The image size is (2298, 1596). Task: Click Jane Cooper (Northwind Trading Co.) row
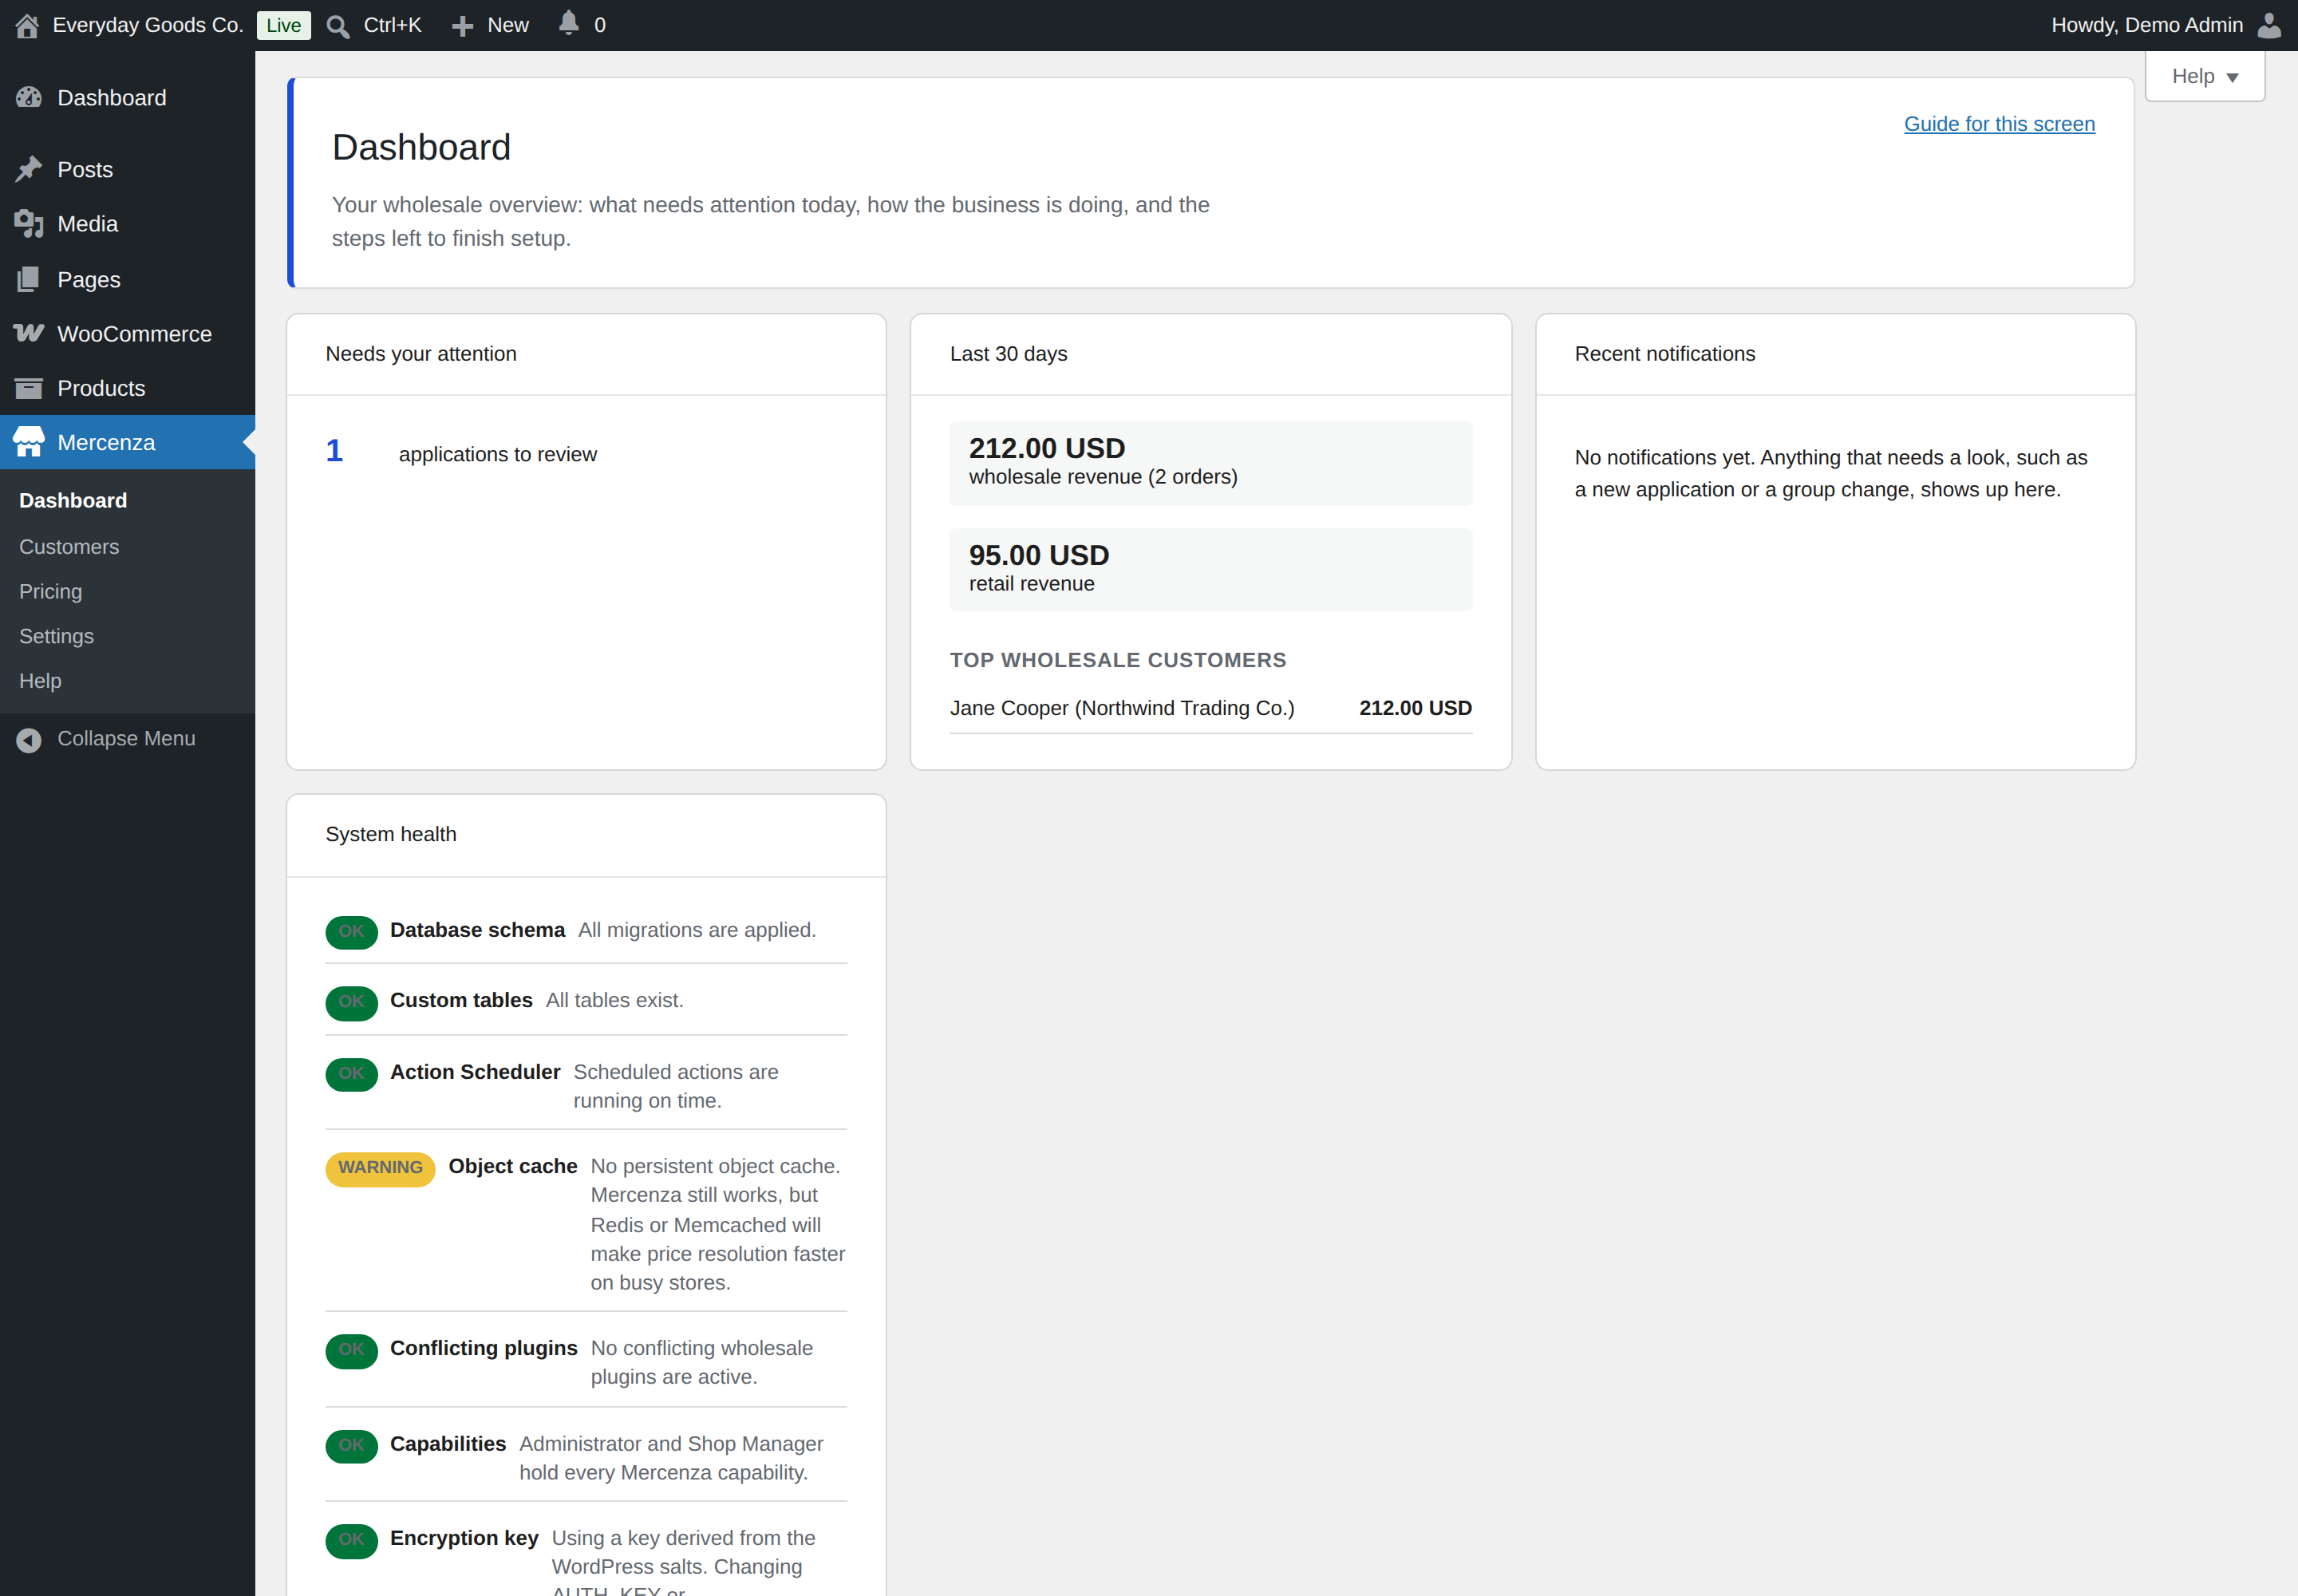tap(1211, 708)
